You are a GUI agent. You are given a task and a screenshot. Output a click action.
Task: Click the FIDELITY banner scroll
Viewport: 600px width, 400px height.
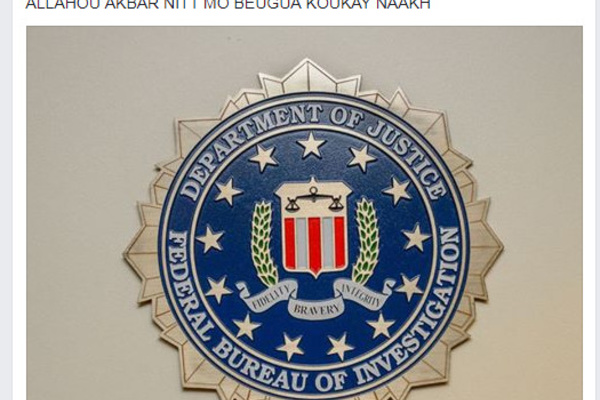[x=268, y=296]
